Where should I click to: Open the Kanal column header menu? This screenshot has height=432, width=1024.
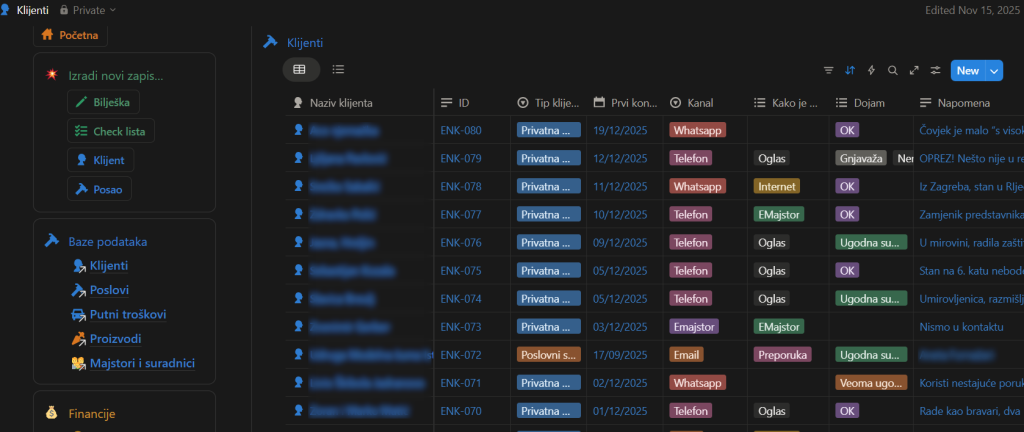point(700,103)
